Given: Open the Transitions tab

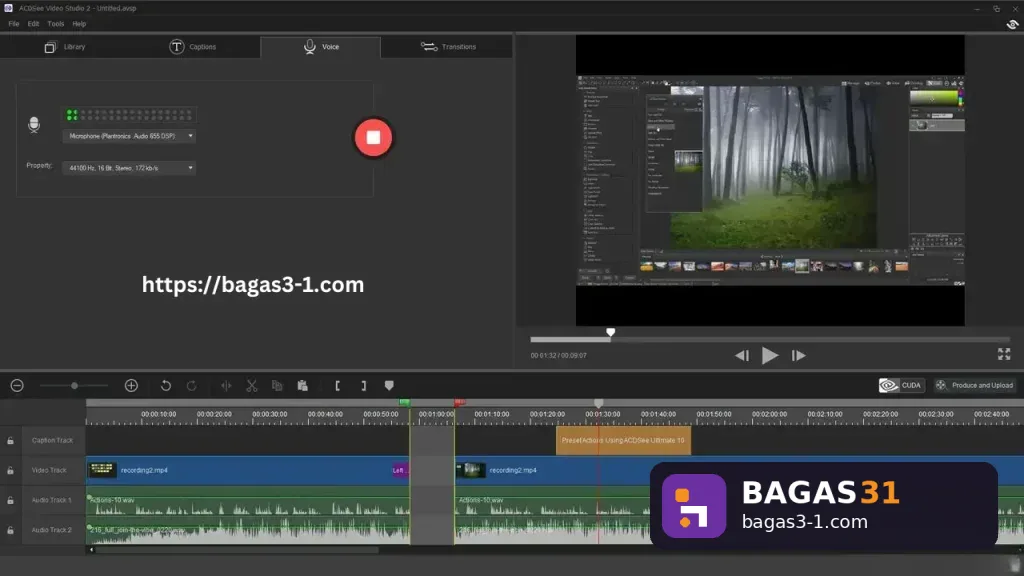Looking at the screenshot, I should (448, 47).
